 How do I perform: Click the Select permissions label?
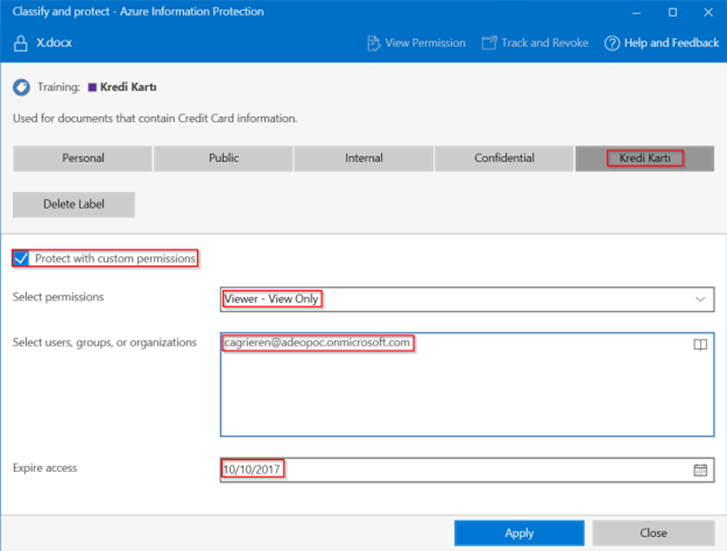[58, 297]
